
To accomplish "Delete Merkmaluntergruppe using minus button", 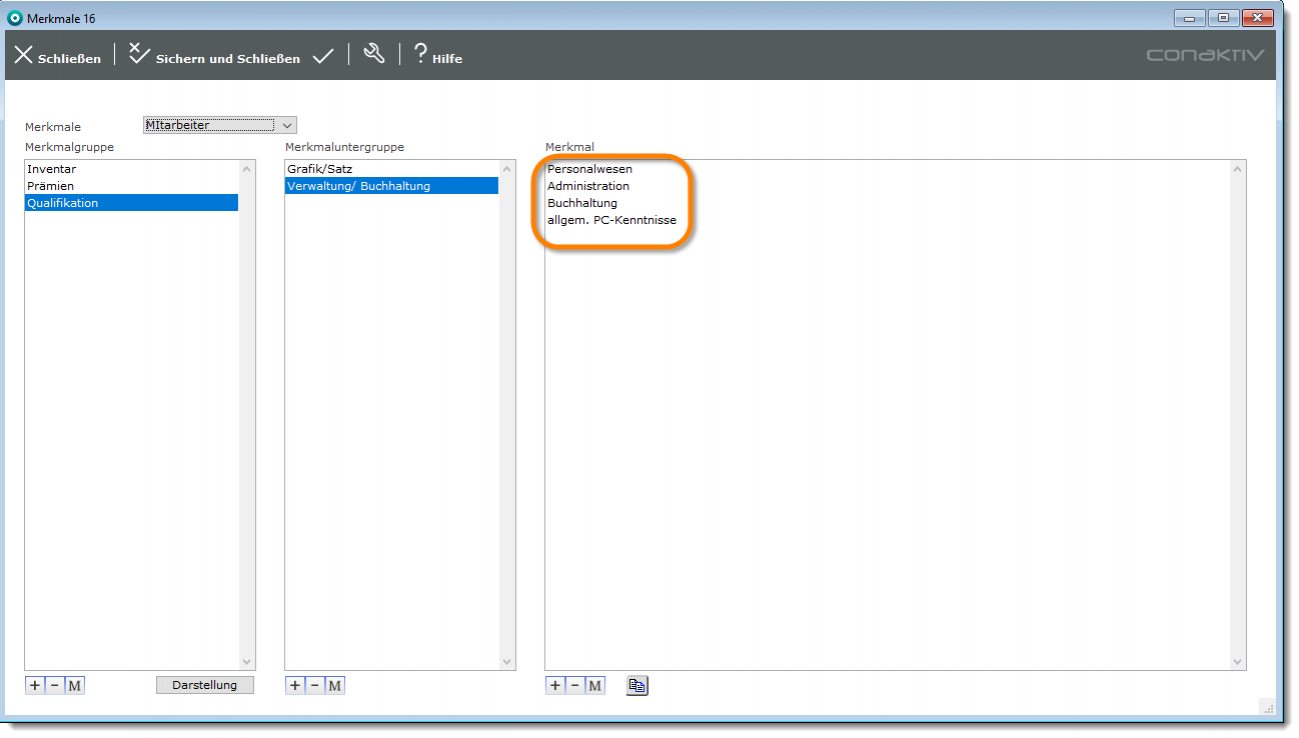I will click(314, 685).
